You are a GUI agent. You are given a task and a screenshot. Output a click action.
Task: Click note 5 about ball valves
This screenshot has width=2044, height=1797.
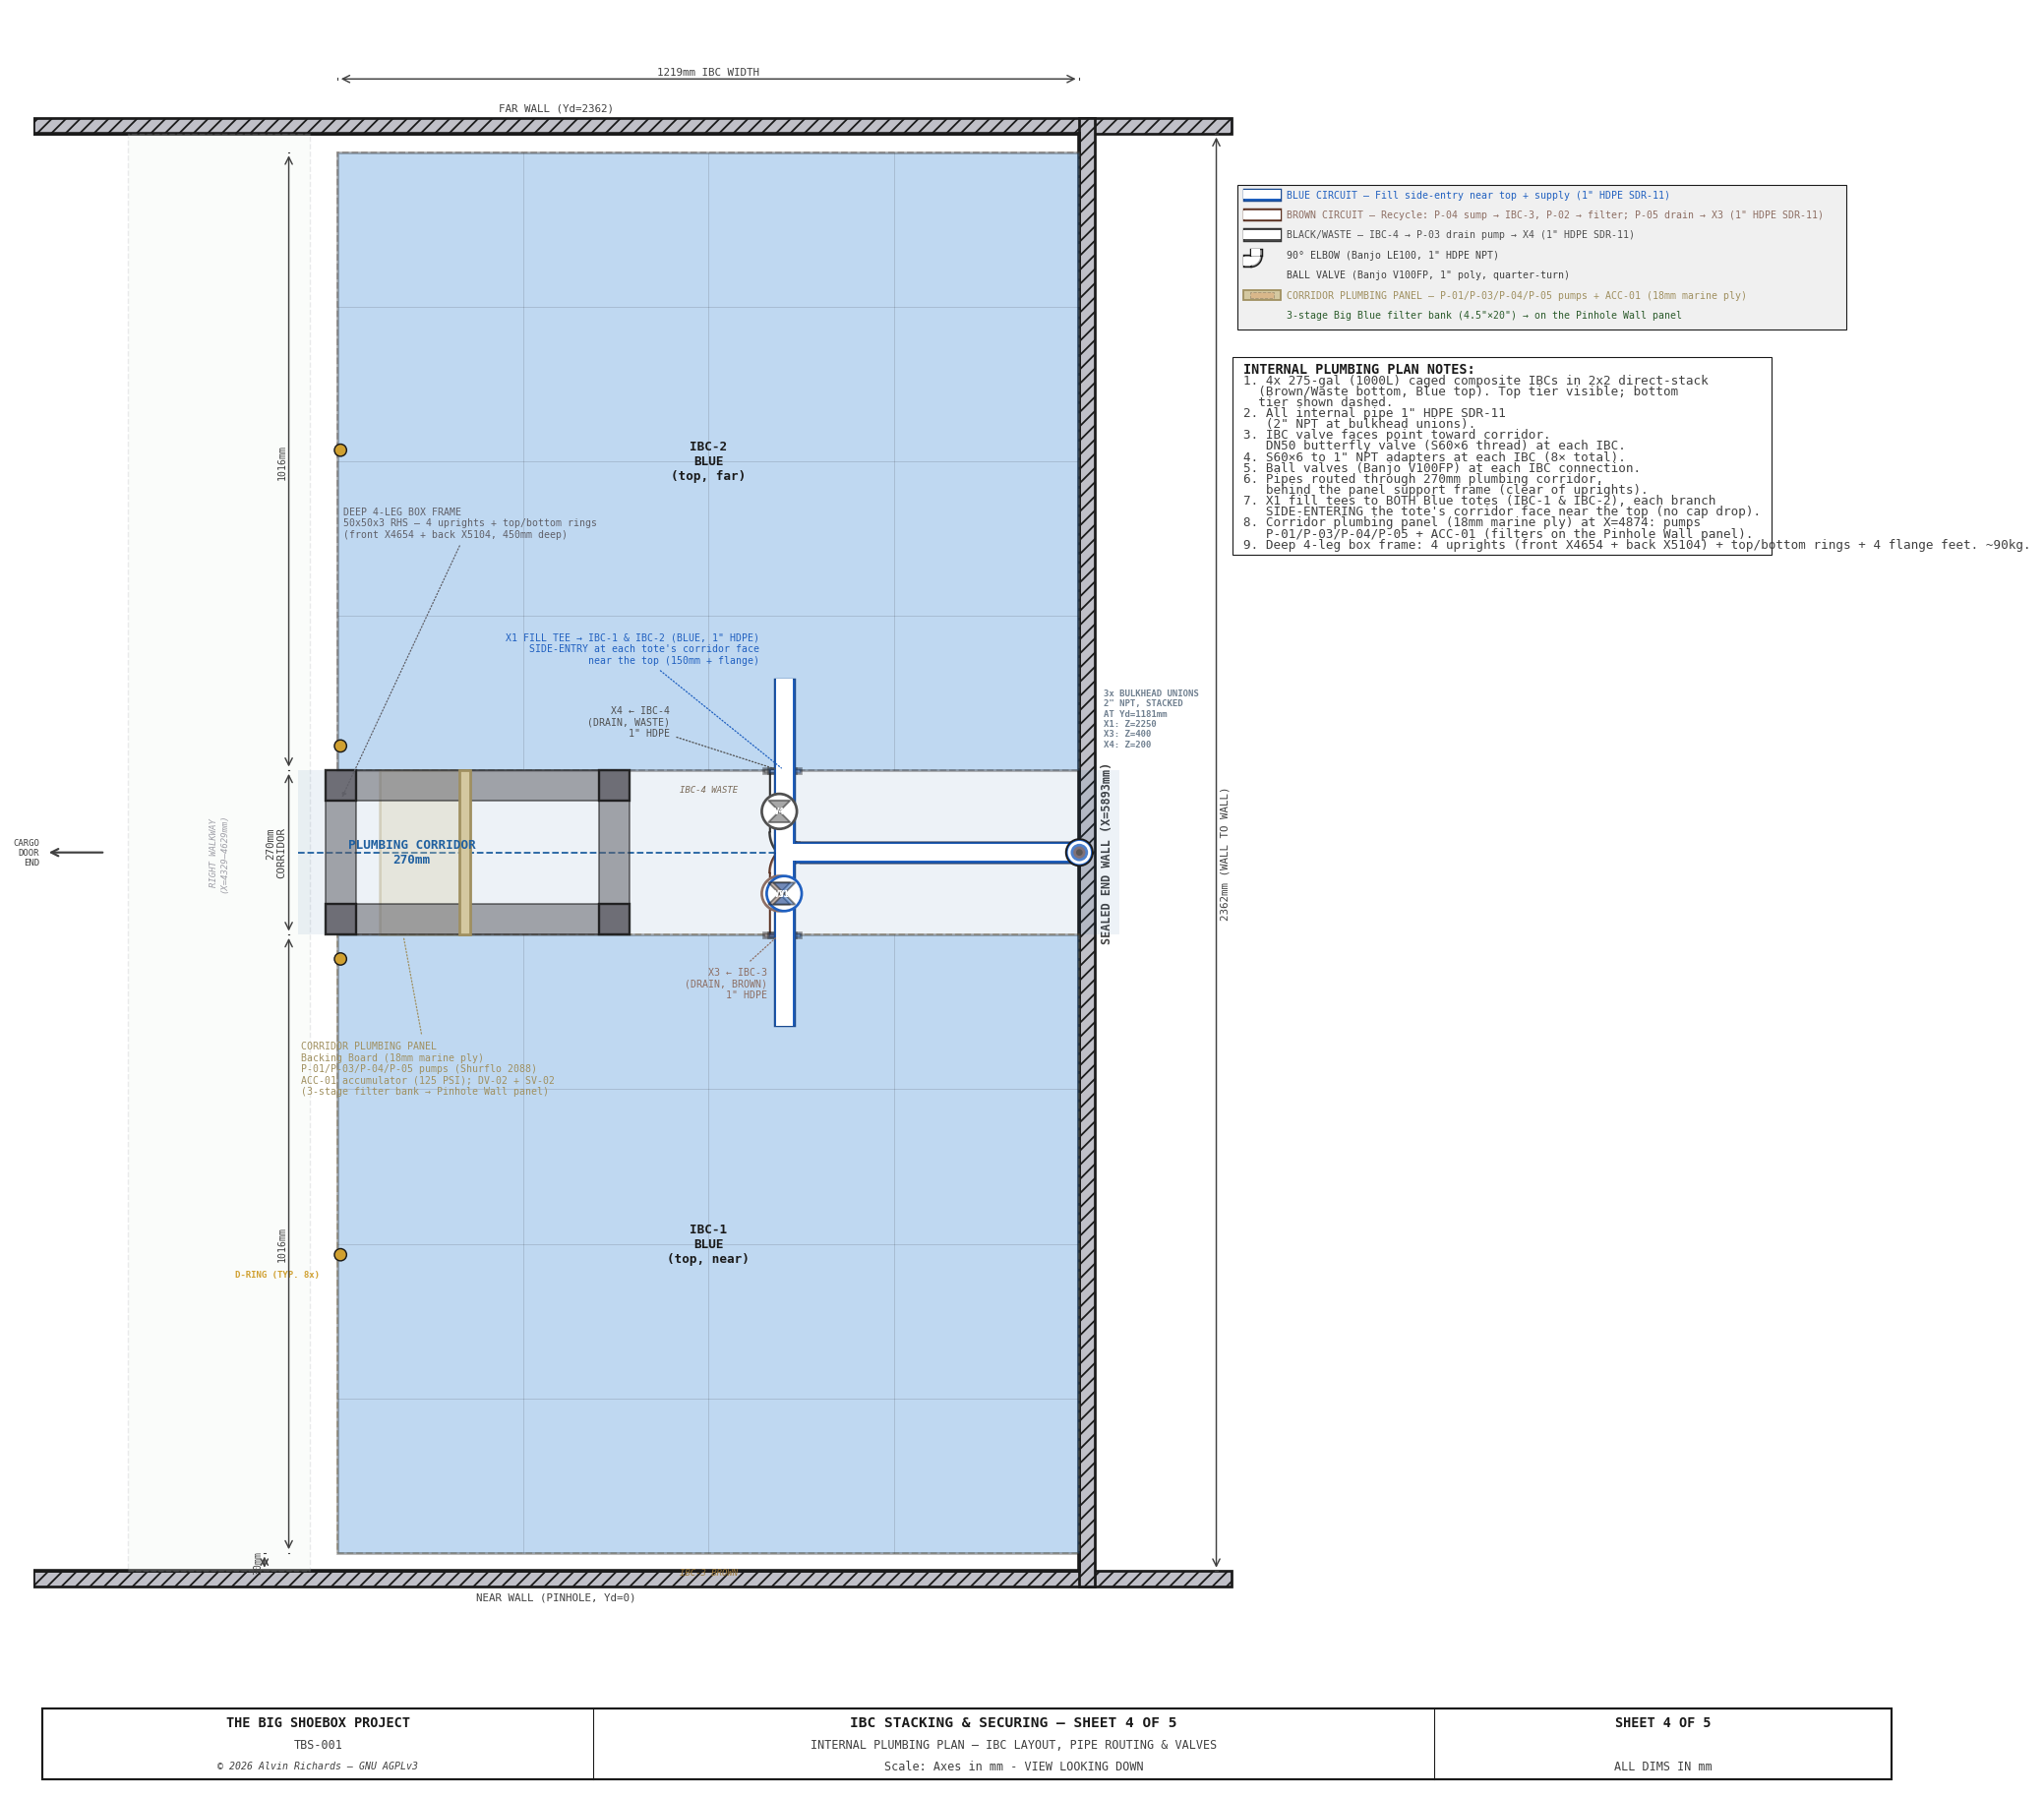tap(1442, 468)
